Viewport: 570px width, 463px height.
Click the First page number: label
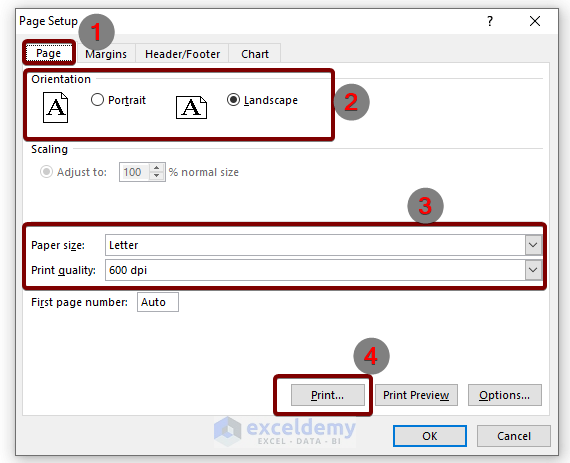[79, 302]
